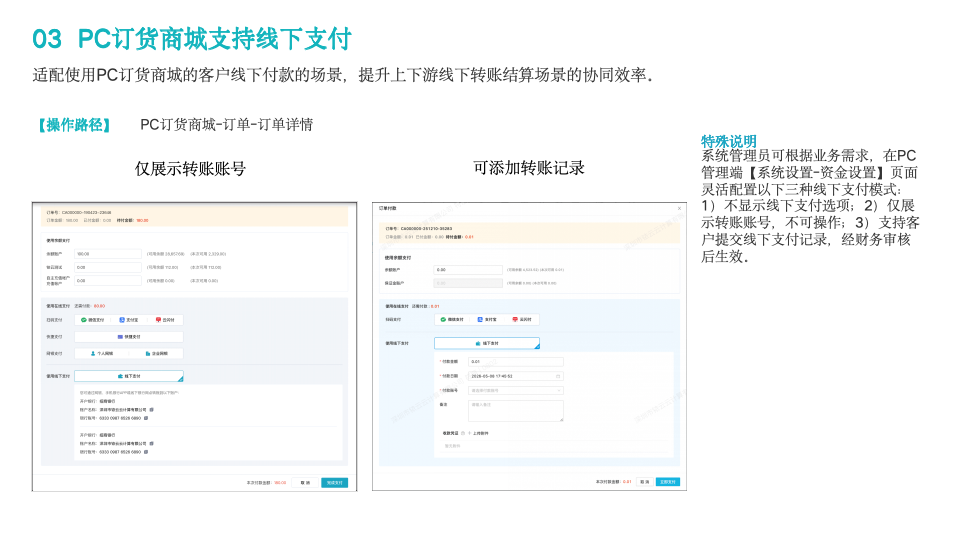This screenshot has height=540, width=959.
Task: Open calendar icon in 付款日期 field
Action: pos(558,376)
